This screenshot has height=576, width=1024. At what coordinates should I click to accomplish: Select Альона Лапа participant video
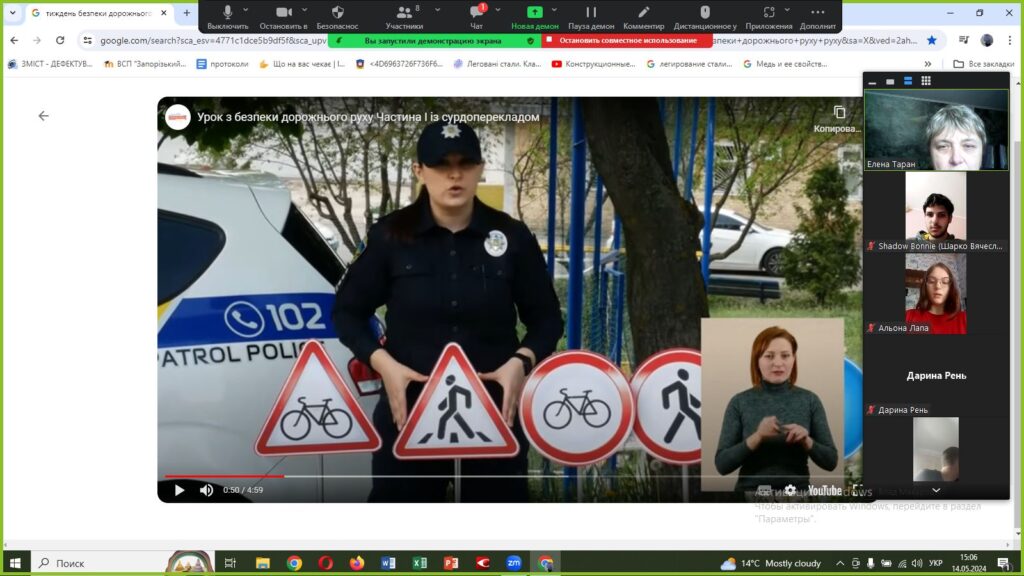[936, 294]
